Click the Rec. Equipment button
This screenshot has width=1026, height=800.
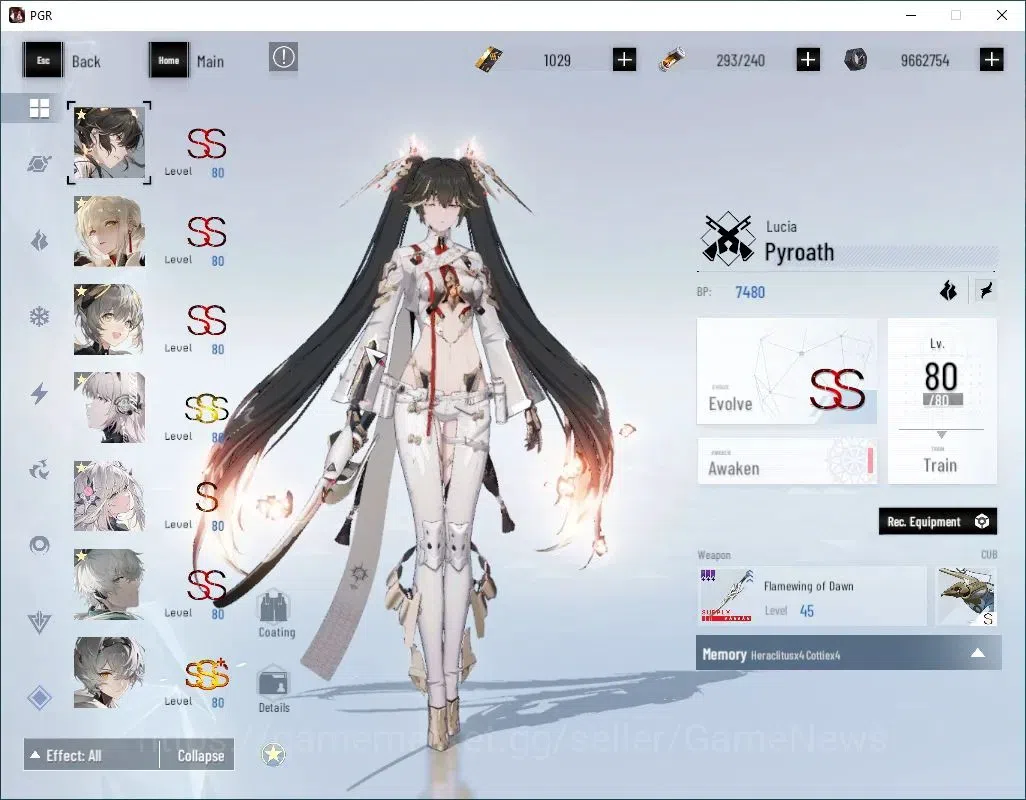click(x=938, y=521)
